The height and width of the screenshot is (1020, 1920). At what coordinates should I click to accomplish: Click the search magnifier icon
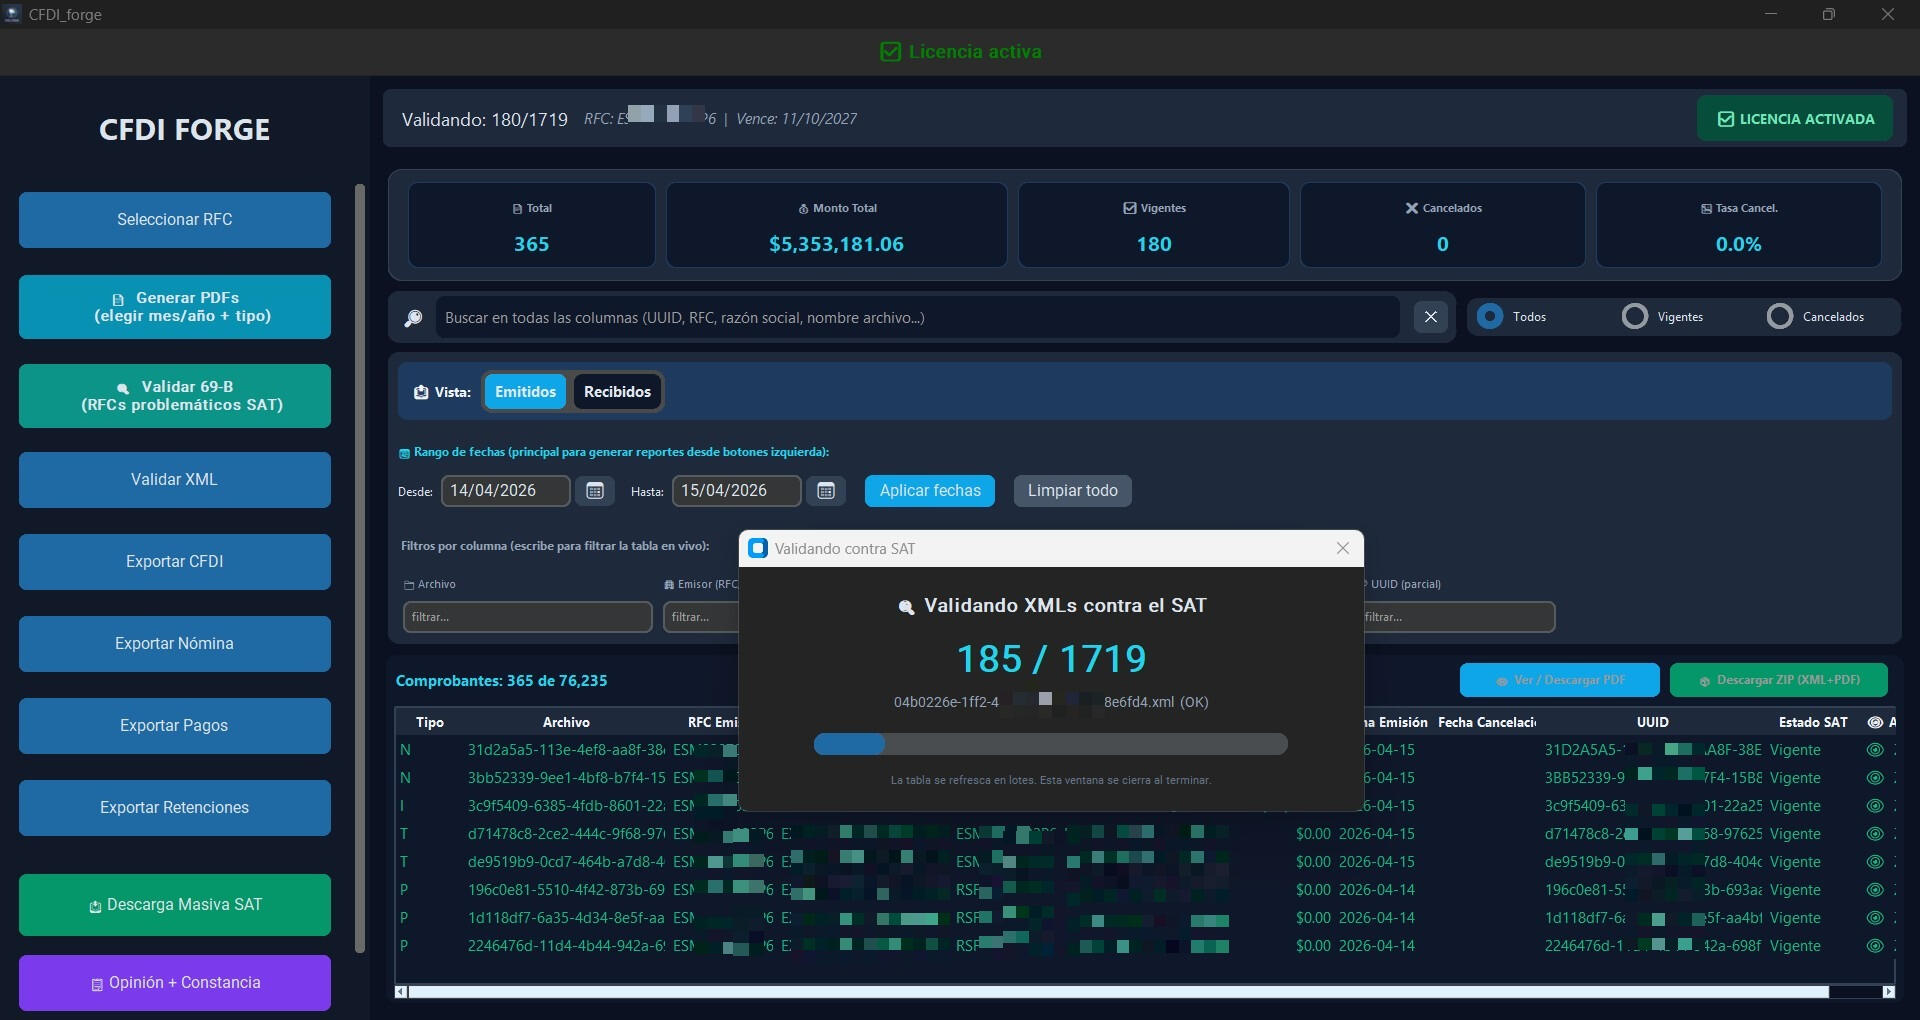pyautogui.click(x=413, y=318)
